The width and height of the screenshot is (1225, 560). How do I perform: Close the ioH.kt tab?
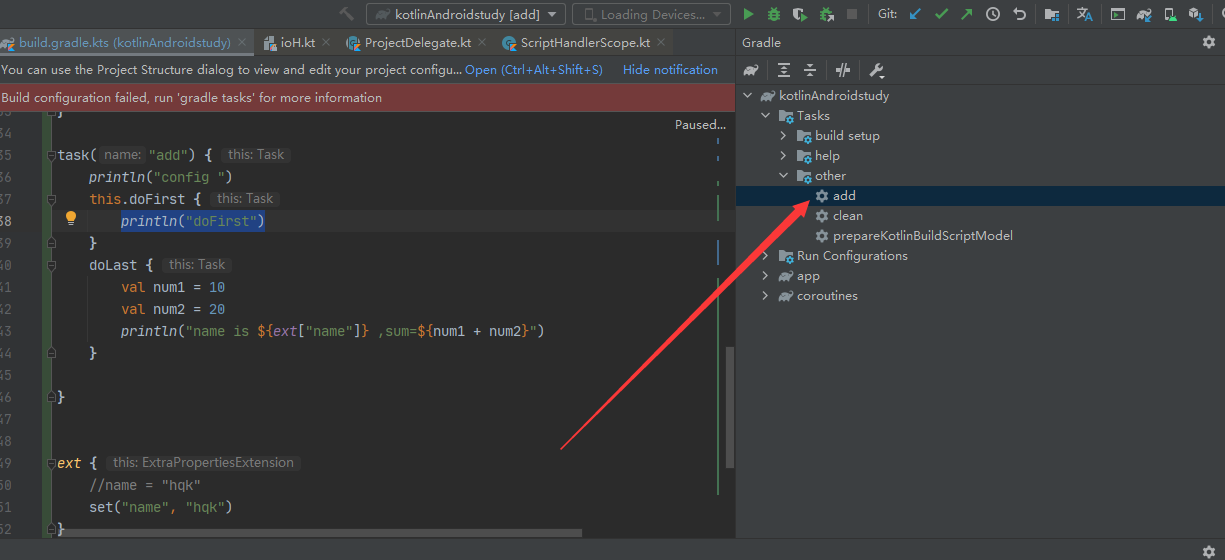pyautogui.click(x=326, y=43)
